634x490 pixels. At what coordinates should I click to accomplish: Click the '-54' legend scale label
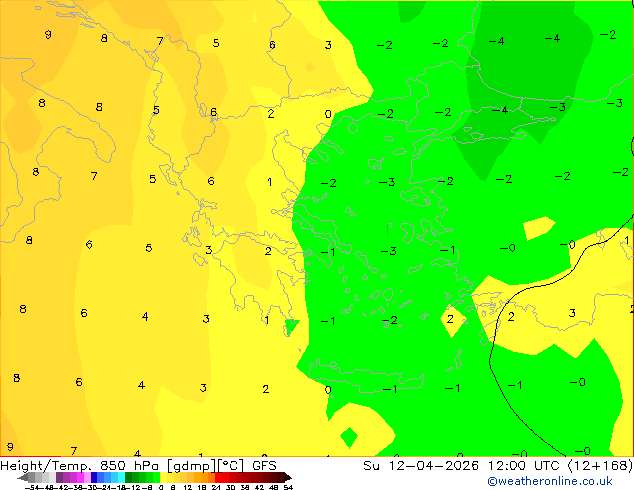[32, 487]
